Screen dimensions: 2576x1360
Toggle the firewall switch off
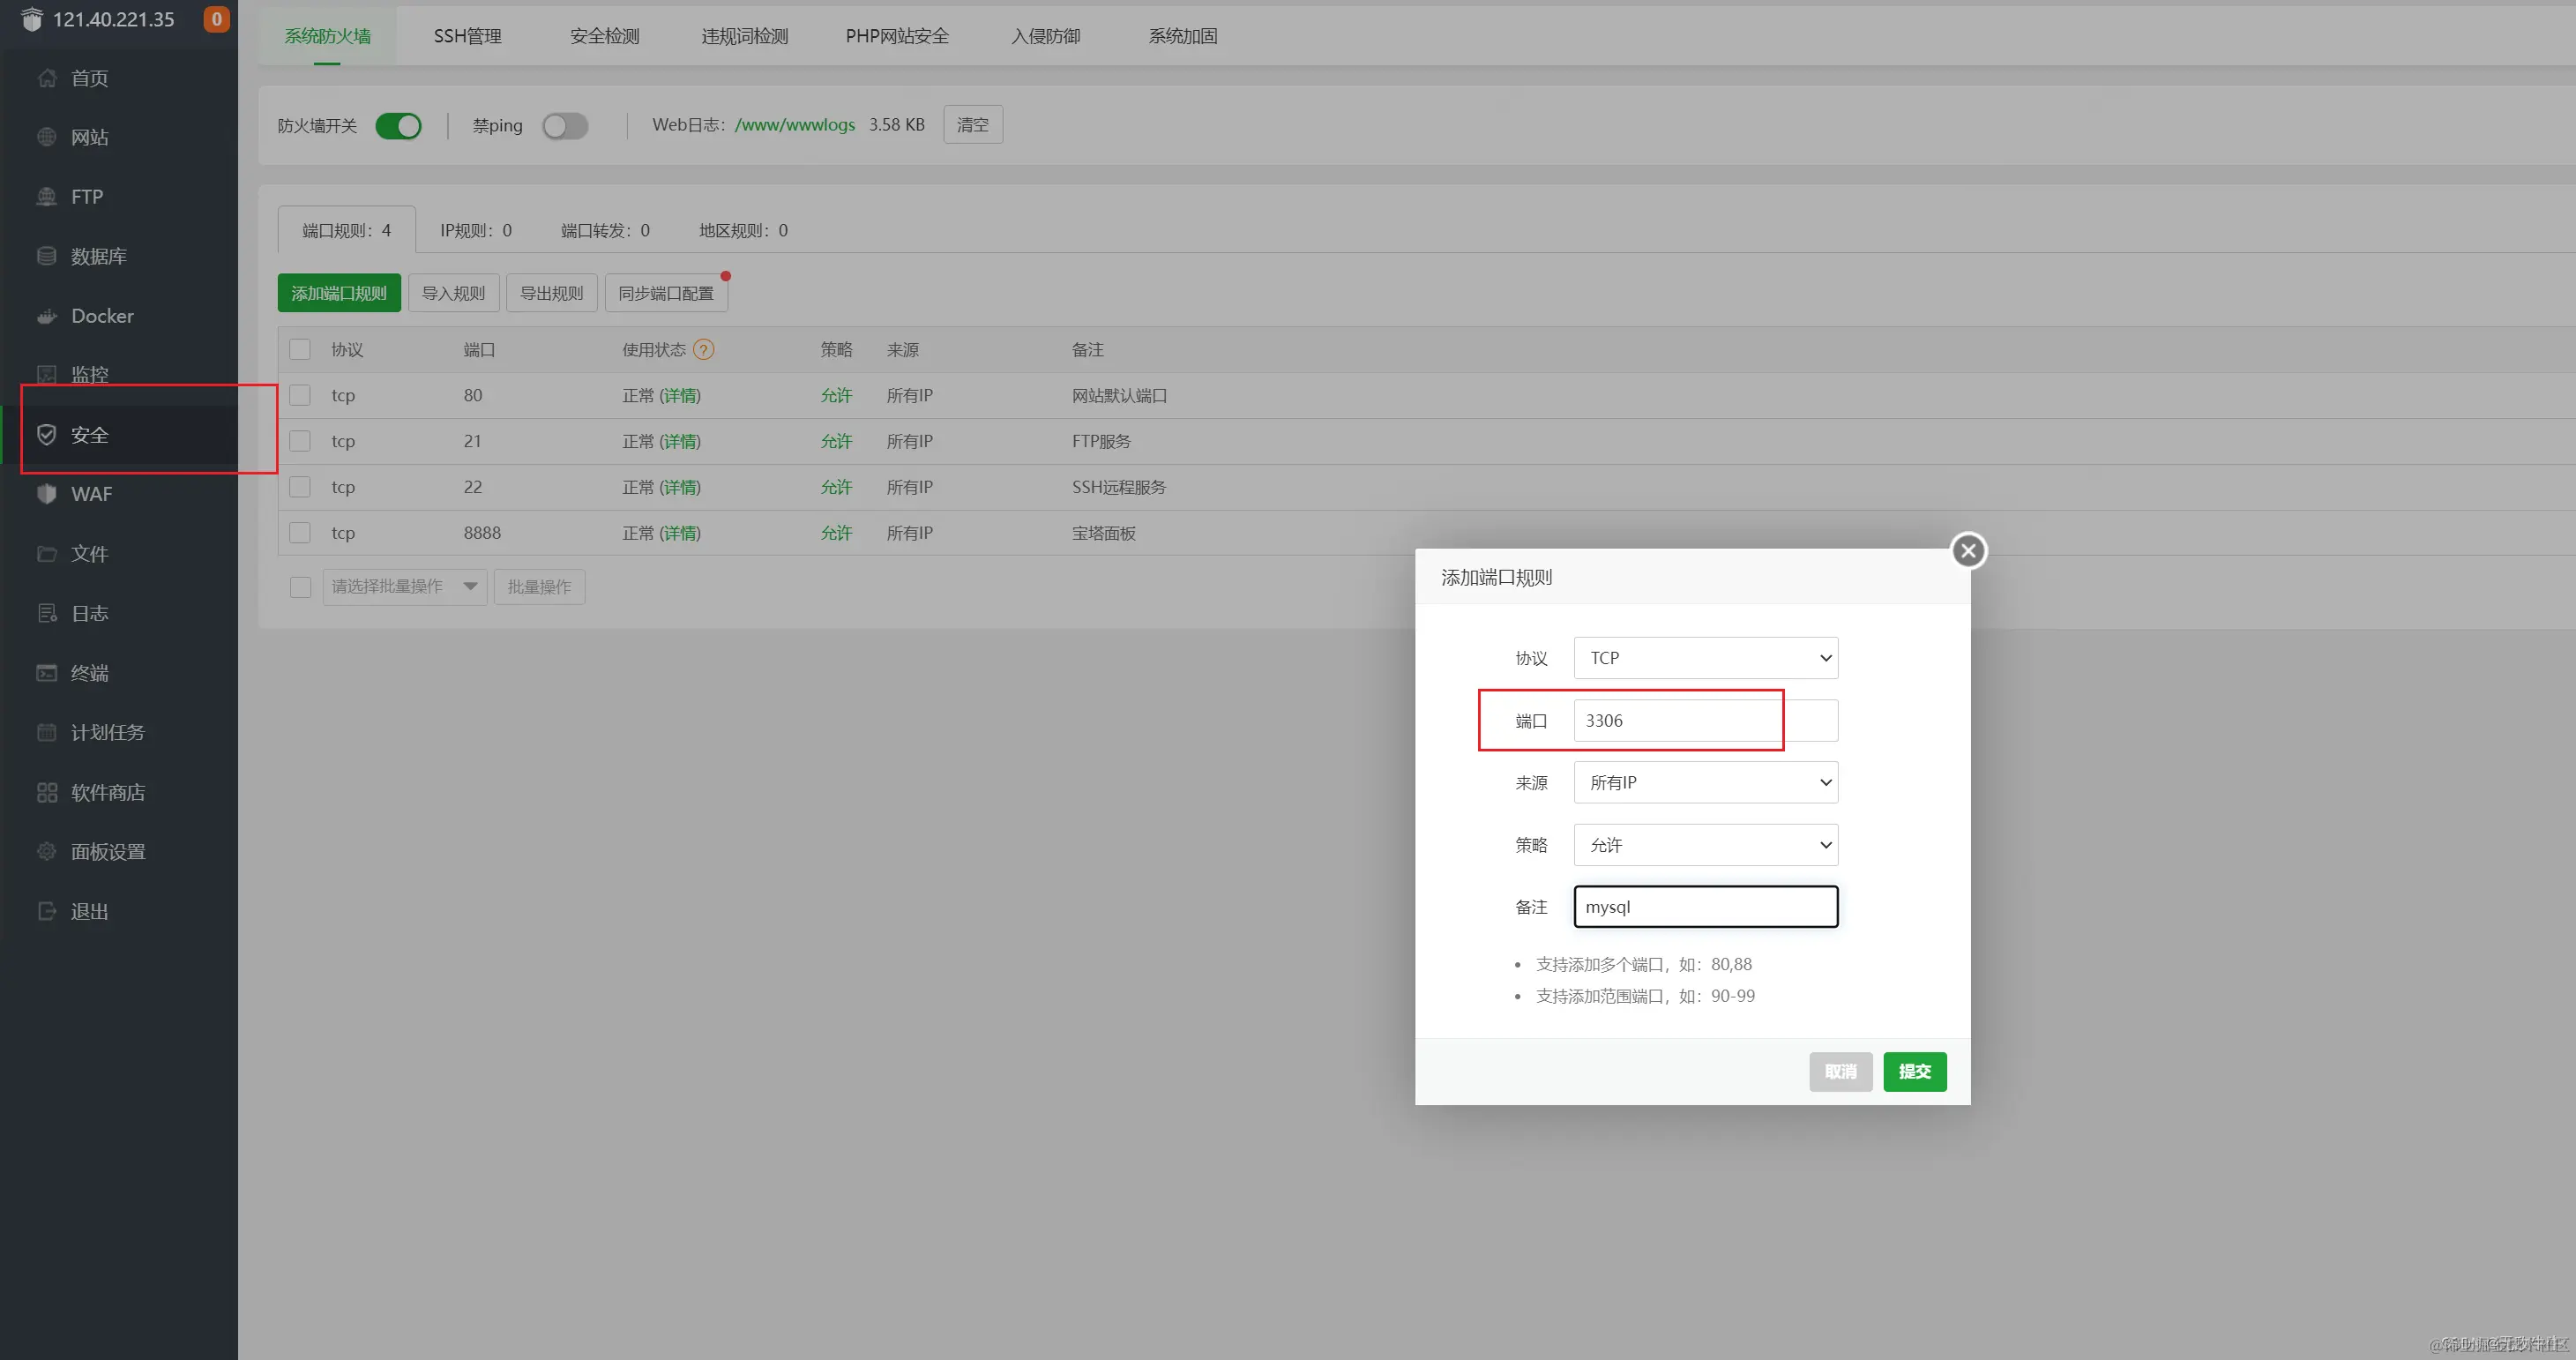click(399, 126)
